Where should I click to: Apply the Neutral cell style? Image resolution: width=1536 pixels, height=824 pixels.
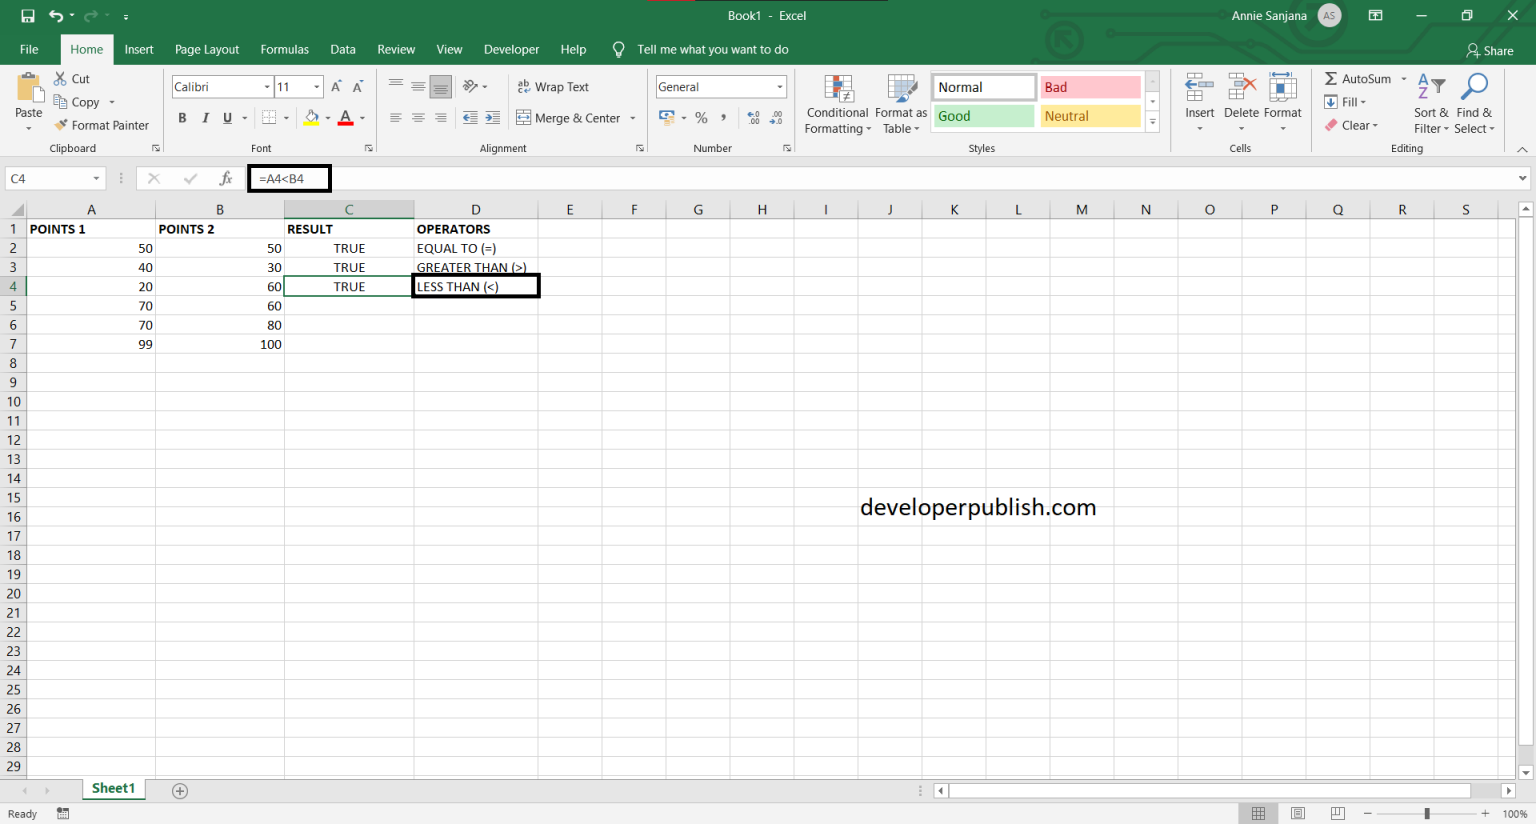(x=1090, y=116)
